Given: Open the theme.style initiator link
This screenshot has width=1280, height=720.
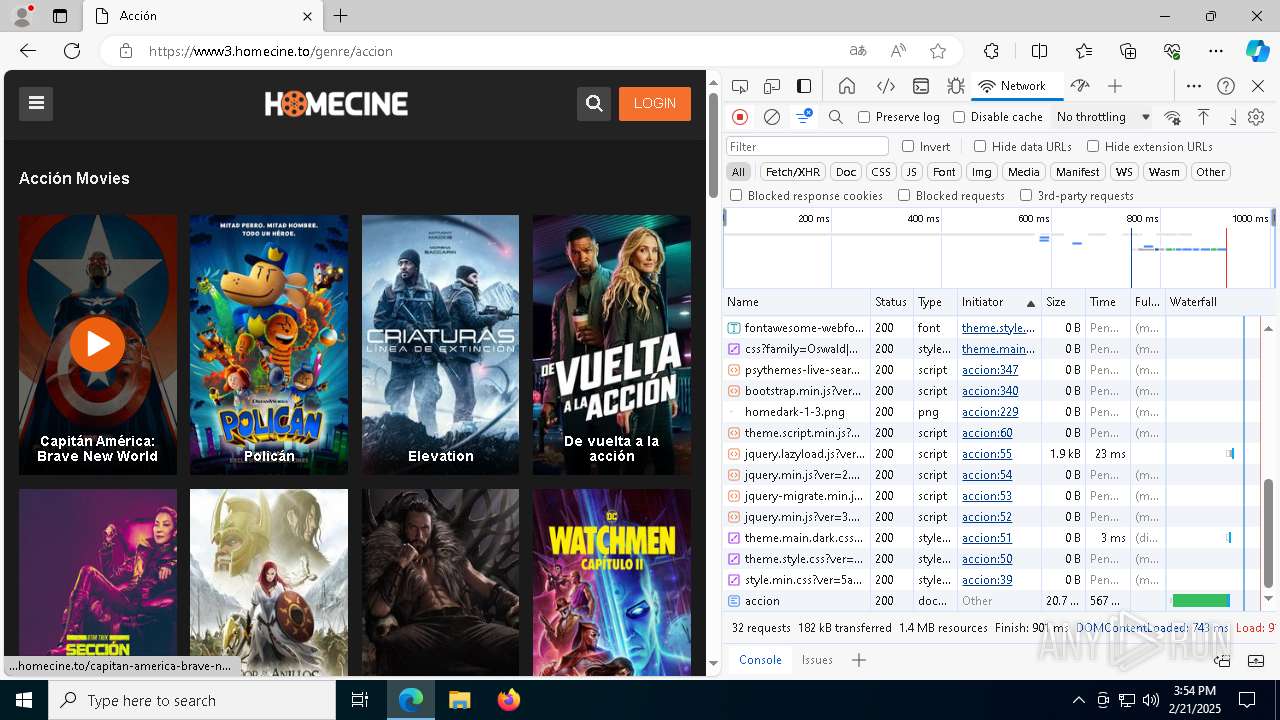Looking at the screenshot, I should click(999, 328).
